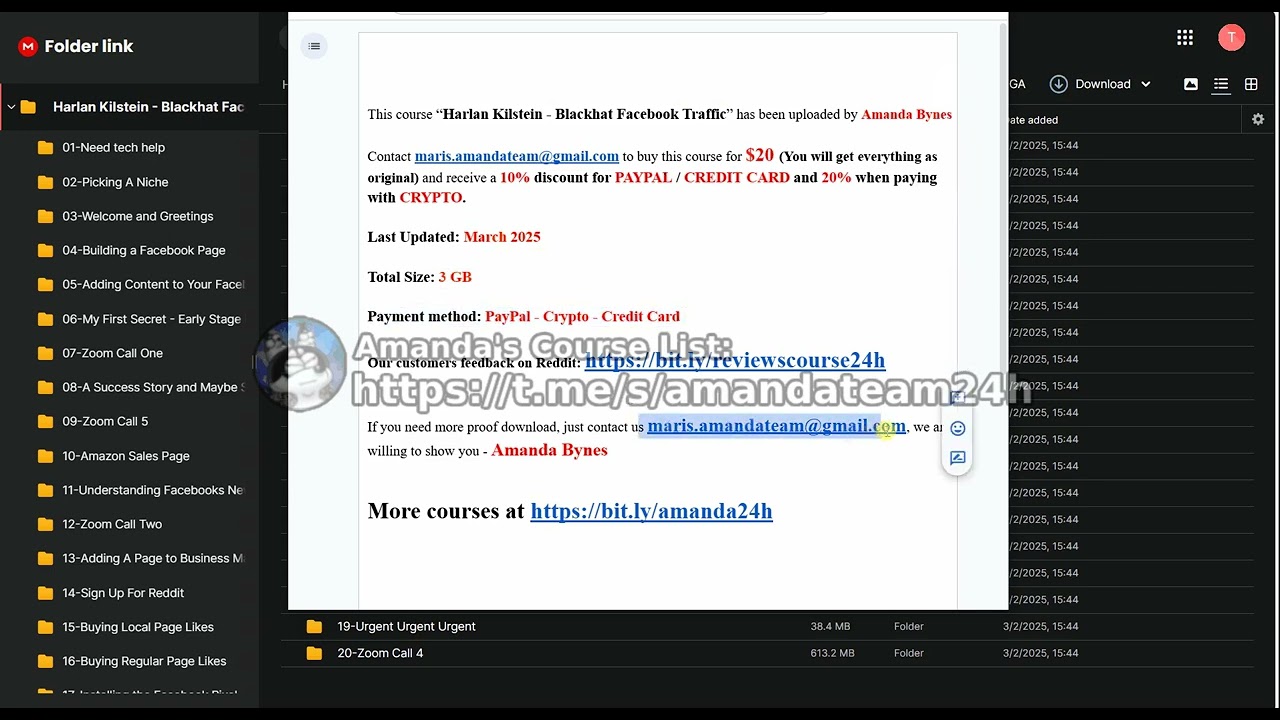Collapse the Harlan Kilstein folder tree
This screenshot has height=720, width=1280.
11,107
